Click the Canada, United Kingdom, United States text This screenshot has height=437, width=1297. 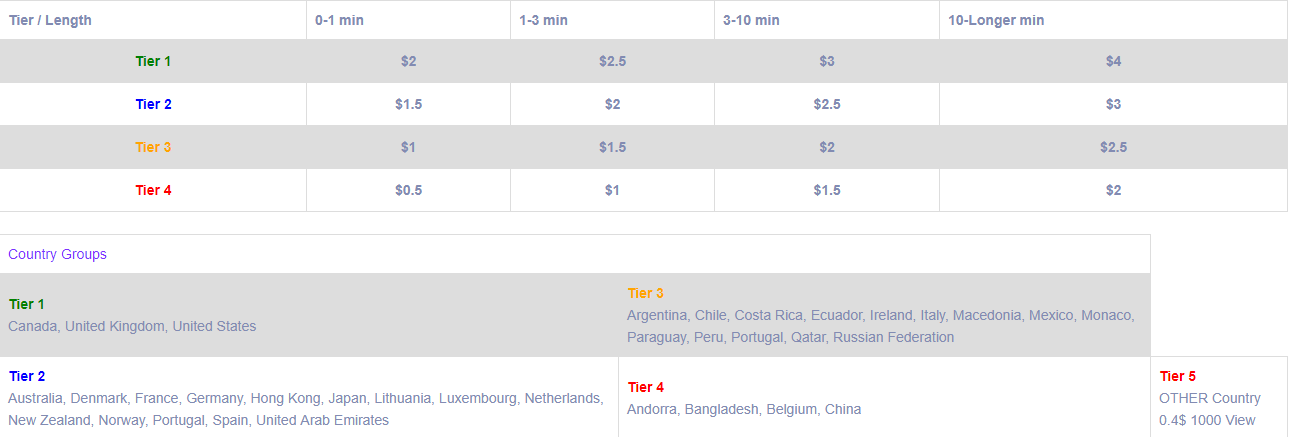tap(132, 326)
